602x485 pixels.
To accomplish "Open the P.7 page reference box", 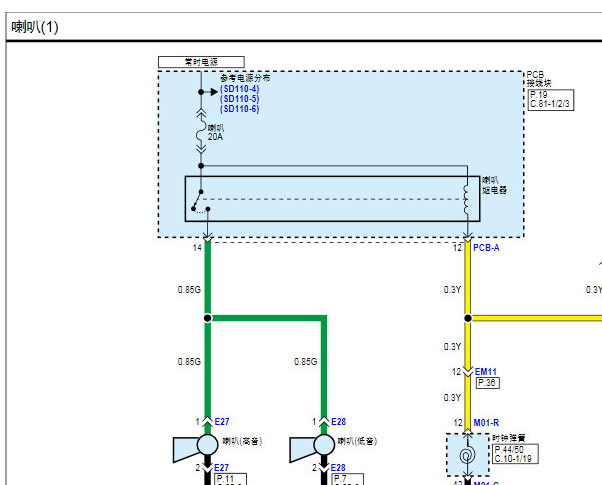I will [347, 479].
